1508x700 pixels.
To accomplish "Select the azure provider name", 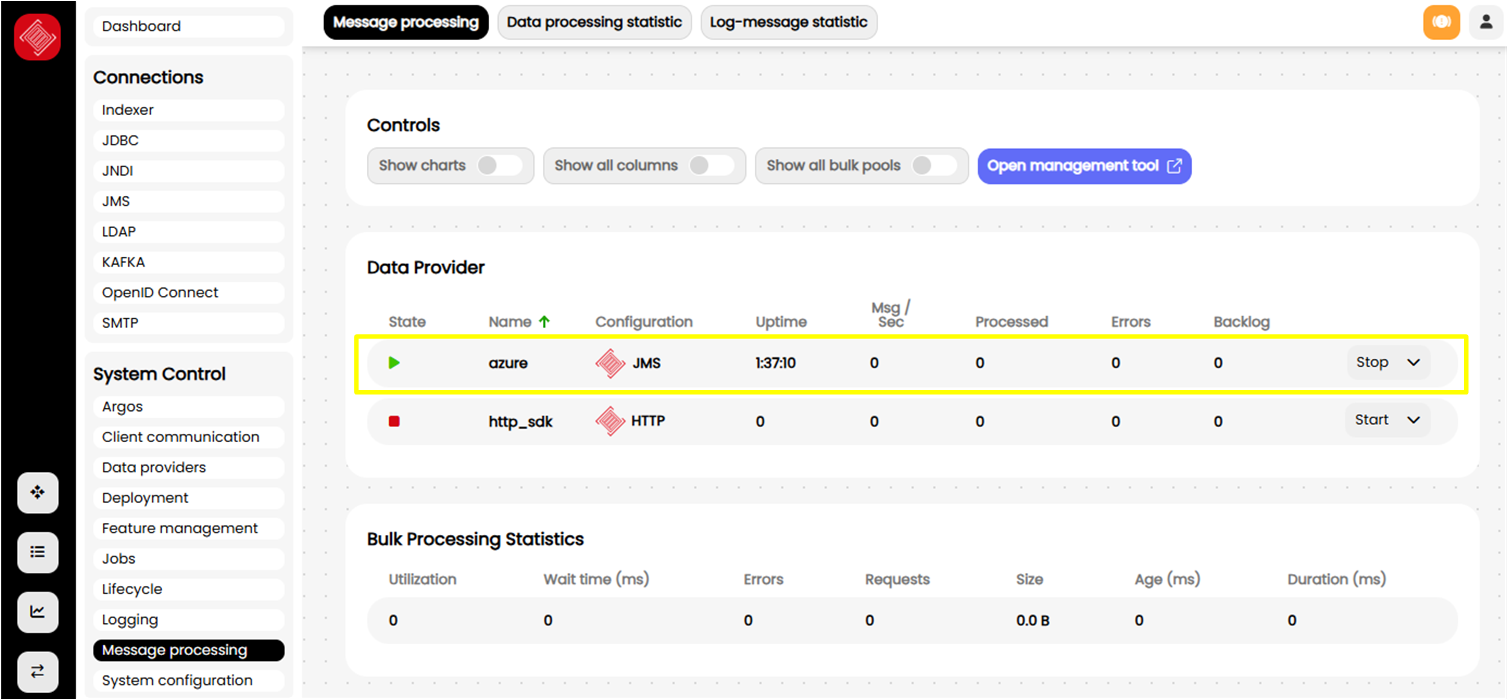I will click(508, 363).
